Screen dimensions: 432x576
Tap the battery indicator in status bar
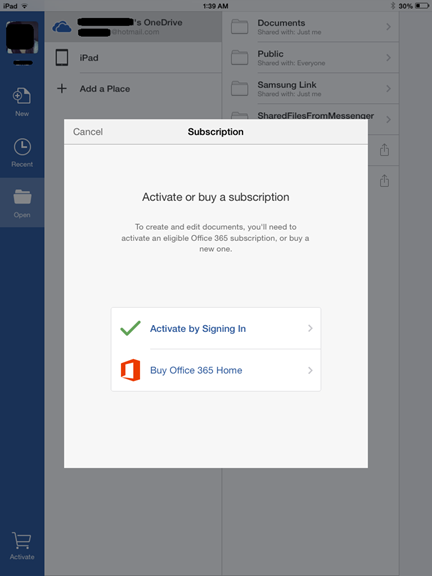click(422, 6)
